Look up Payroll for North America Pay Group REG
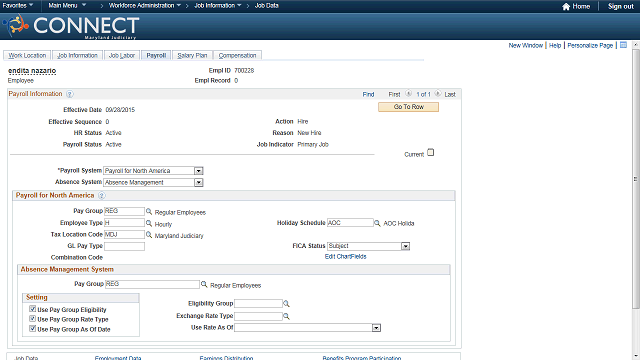Viewport: 640px width, 360px height. click(149, 211)
